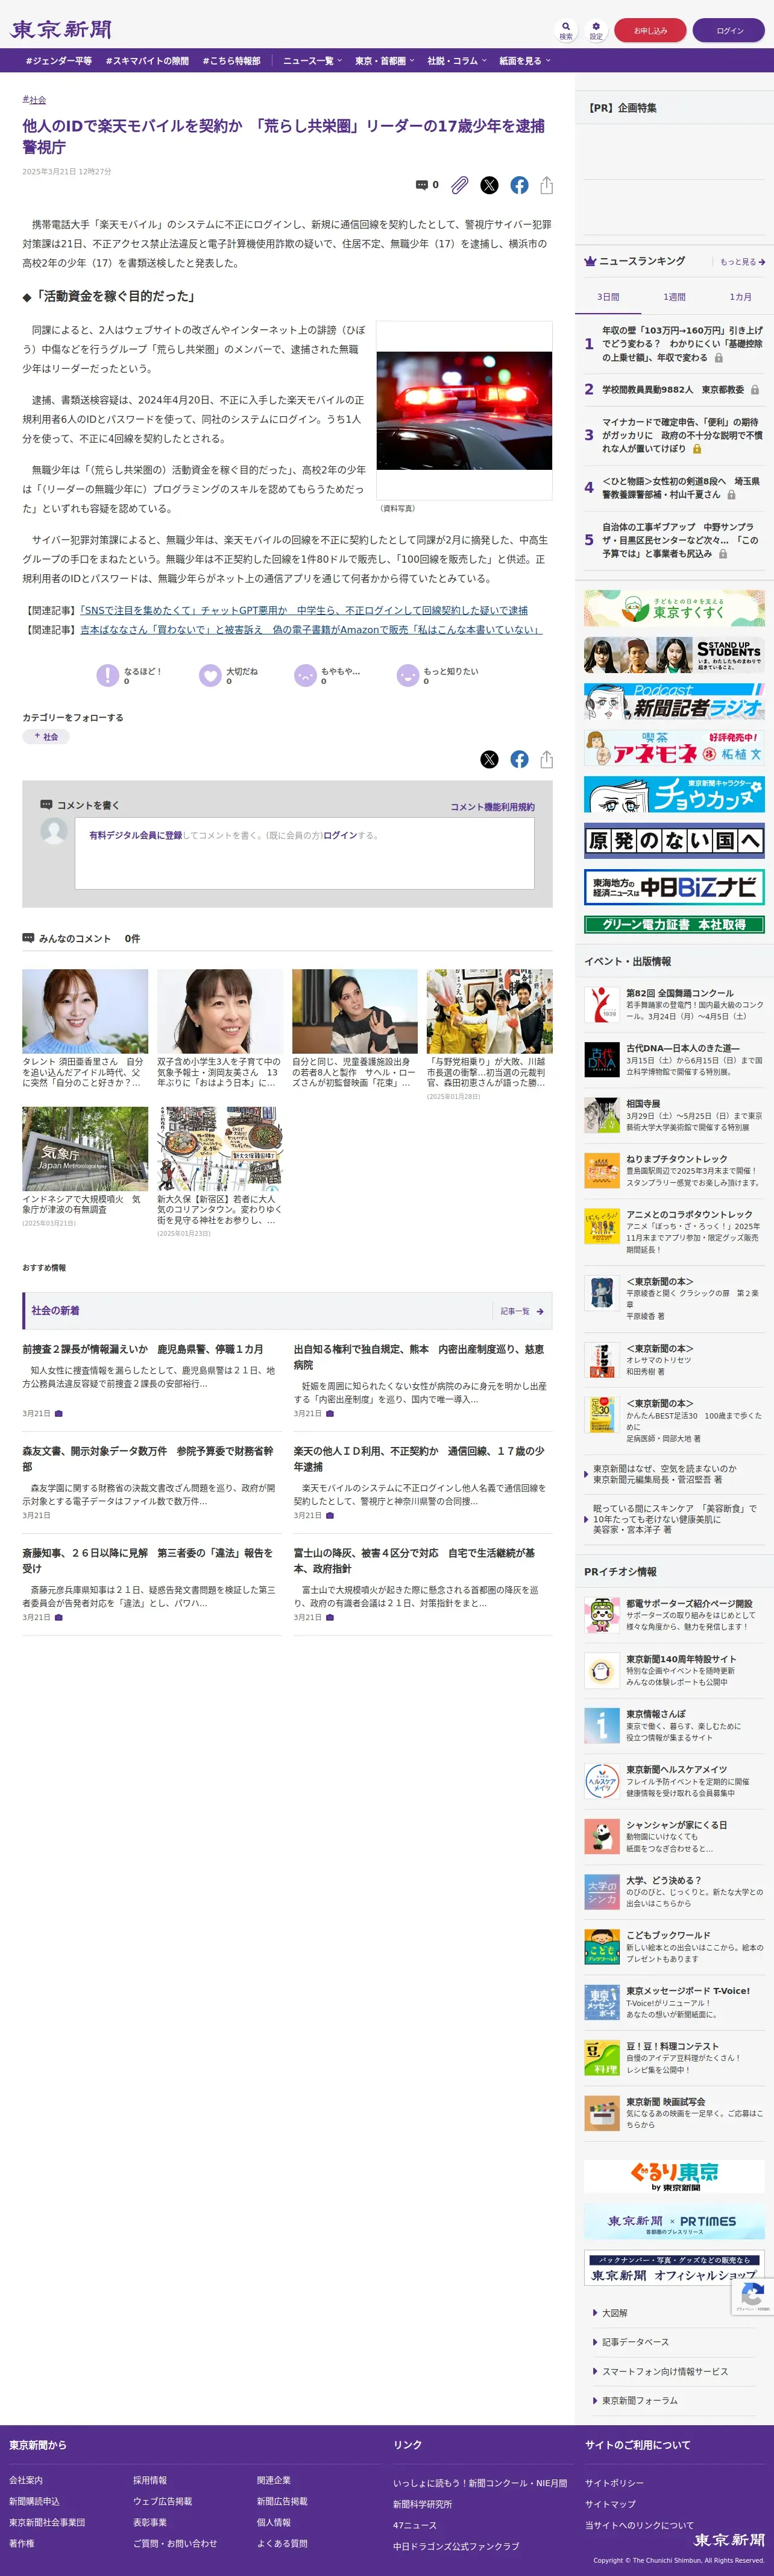This screenshot has height=2576, width=774.
Task: React with the もっと知りたい icon
Action: click(408, 675)
